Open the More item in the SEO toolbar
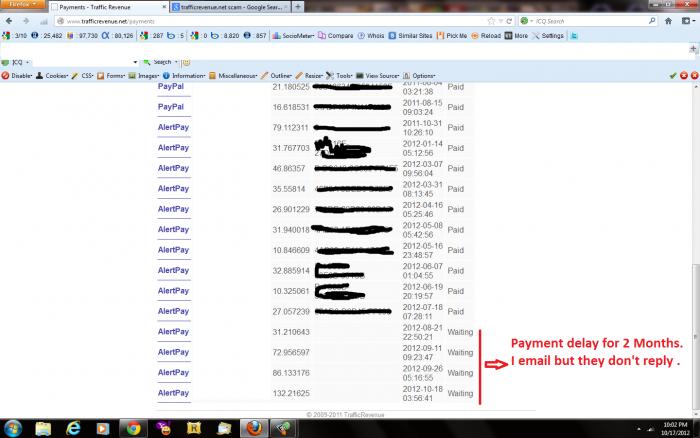The width and height of the screenshot is (700, 438). click(x=517, y=36)
